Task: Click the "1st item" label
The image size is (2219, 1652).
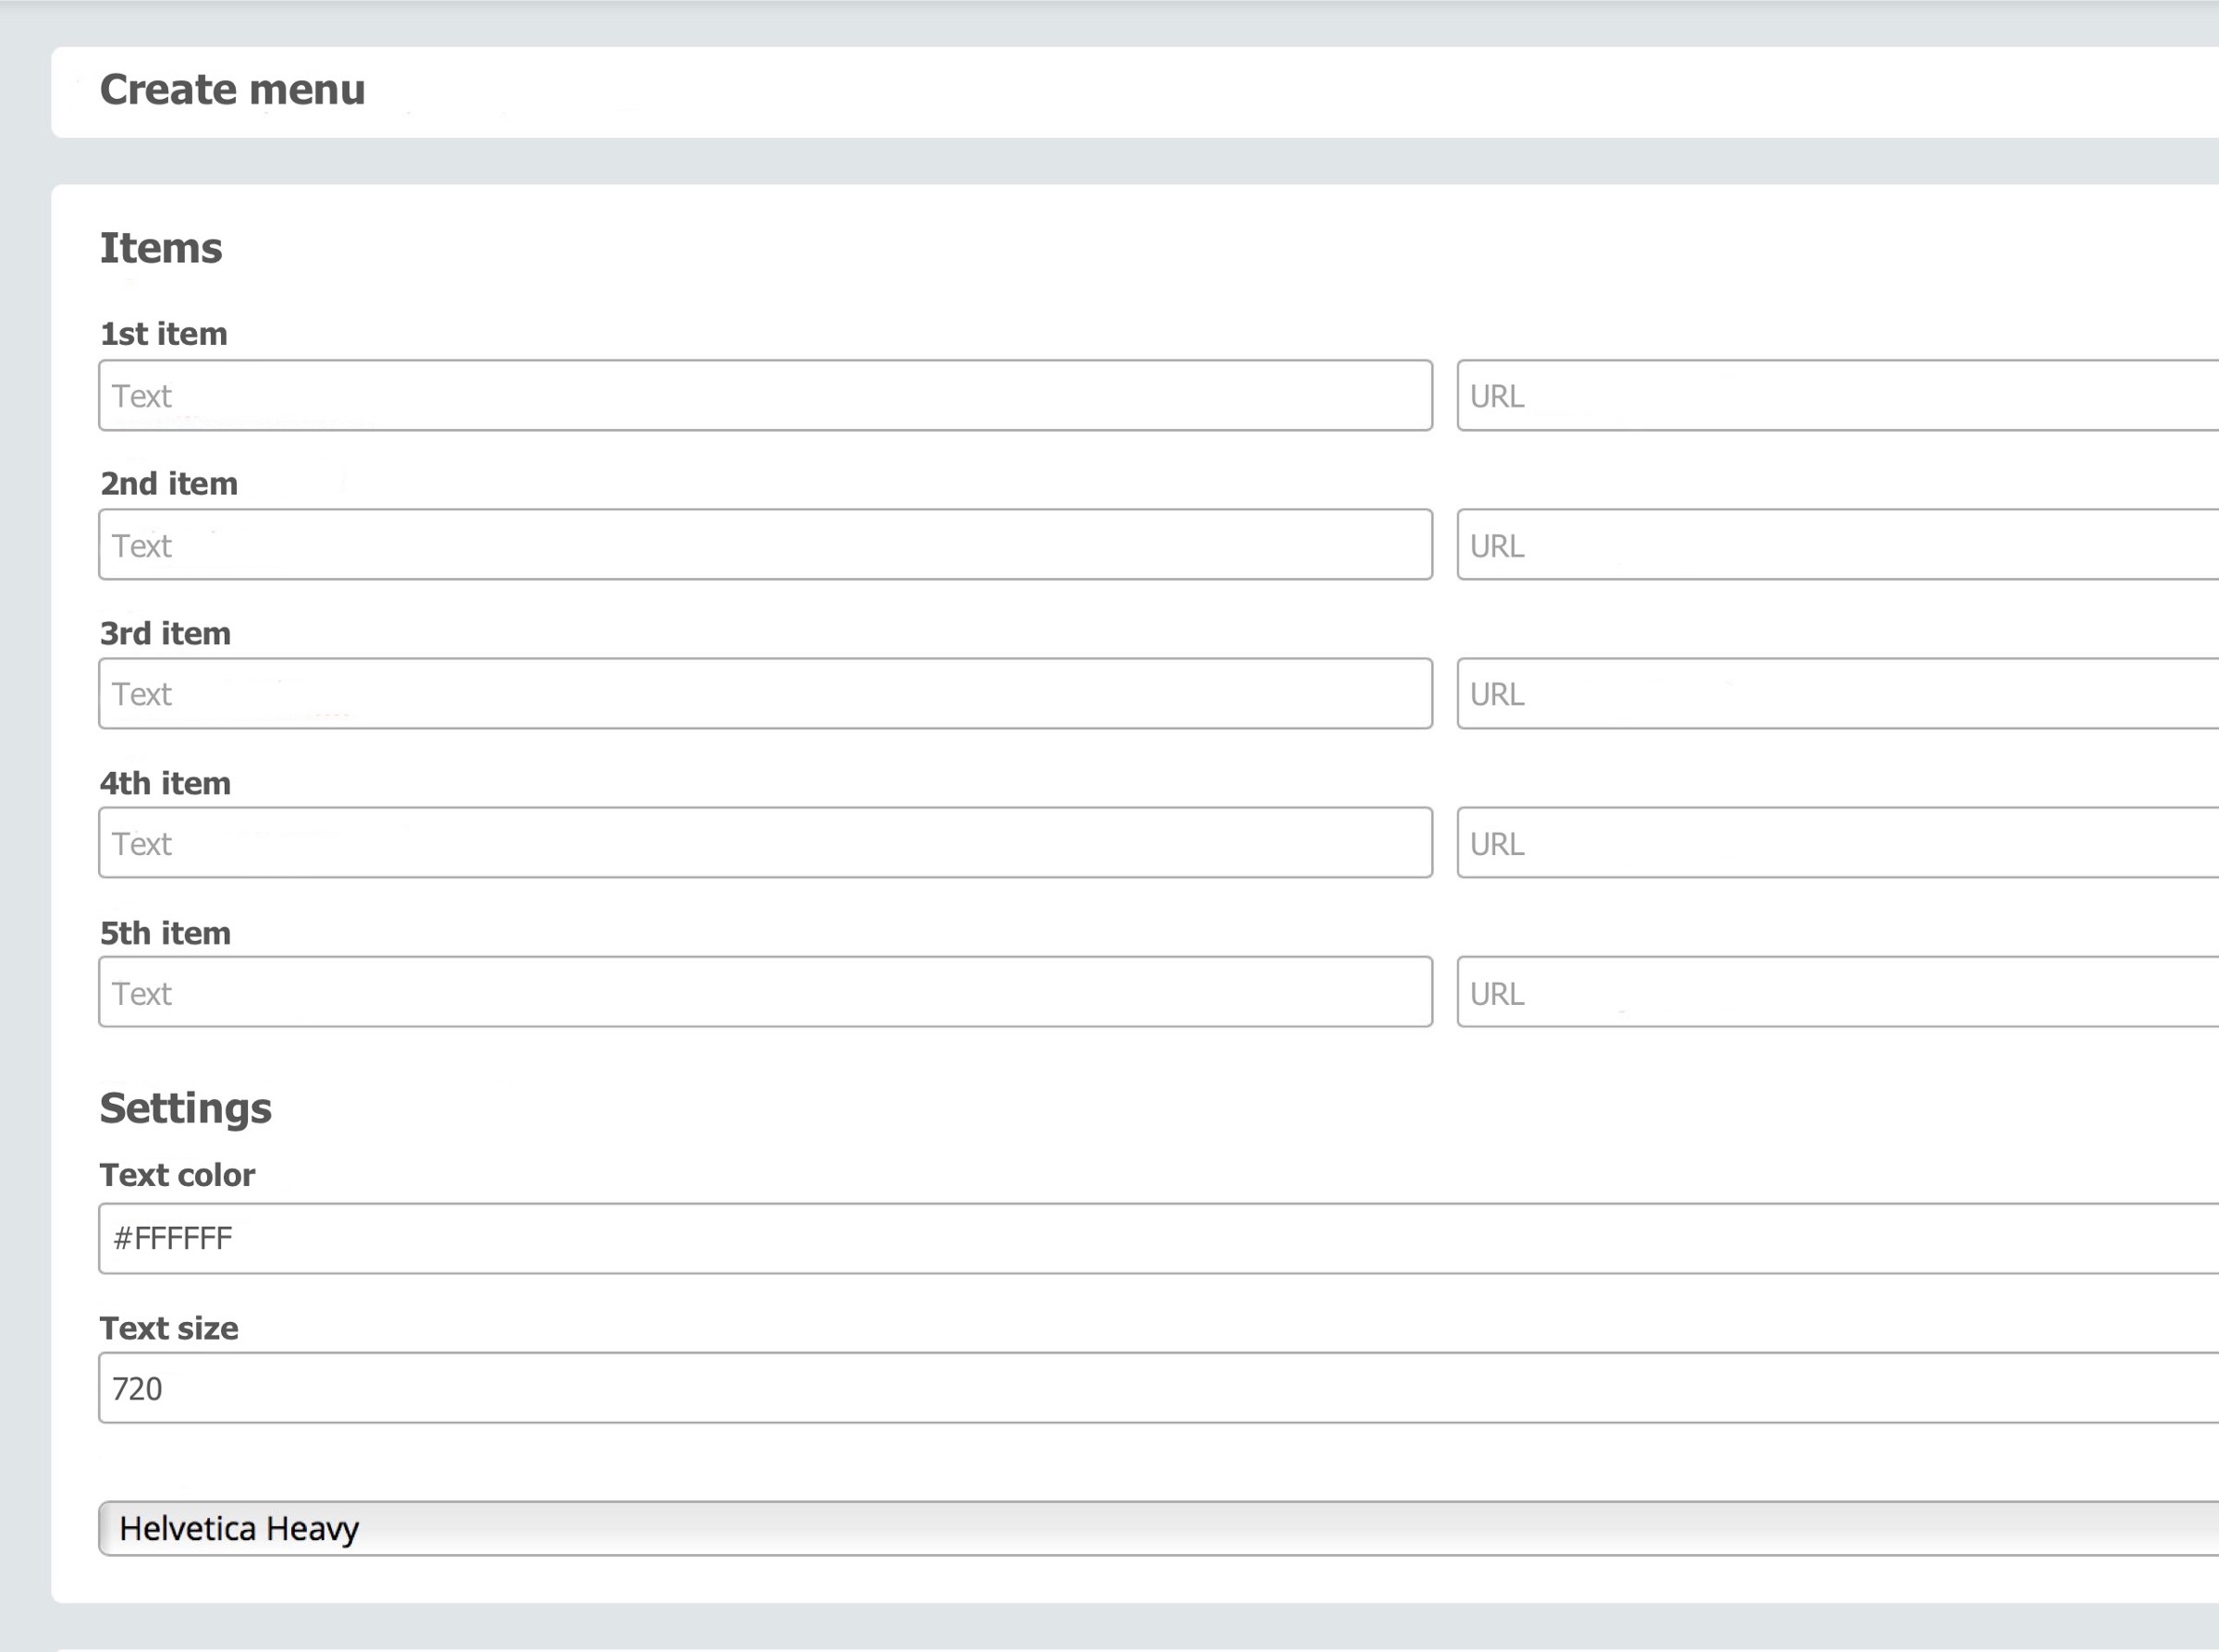Action: tap(164, 334)
